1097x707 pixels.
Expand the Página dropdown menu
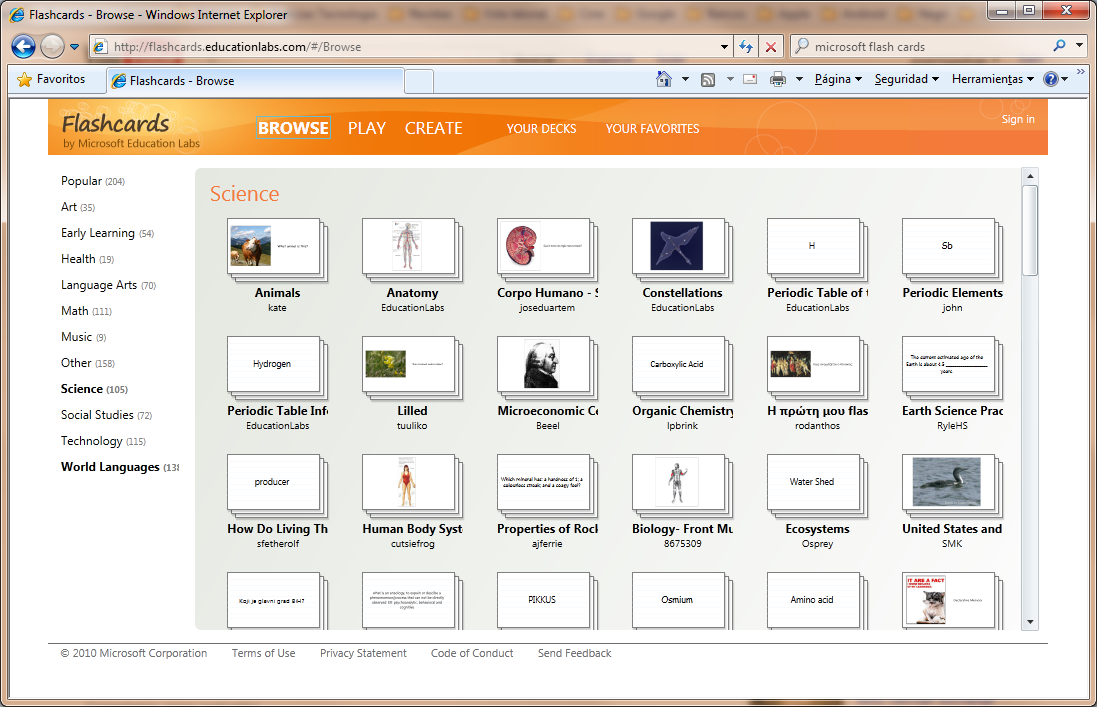click(838, 79)
